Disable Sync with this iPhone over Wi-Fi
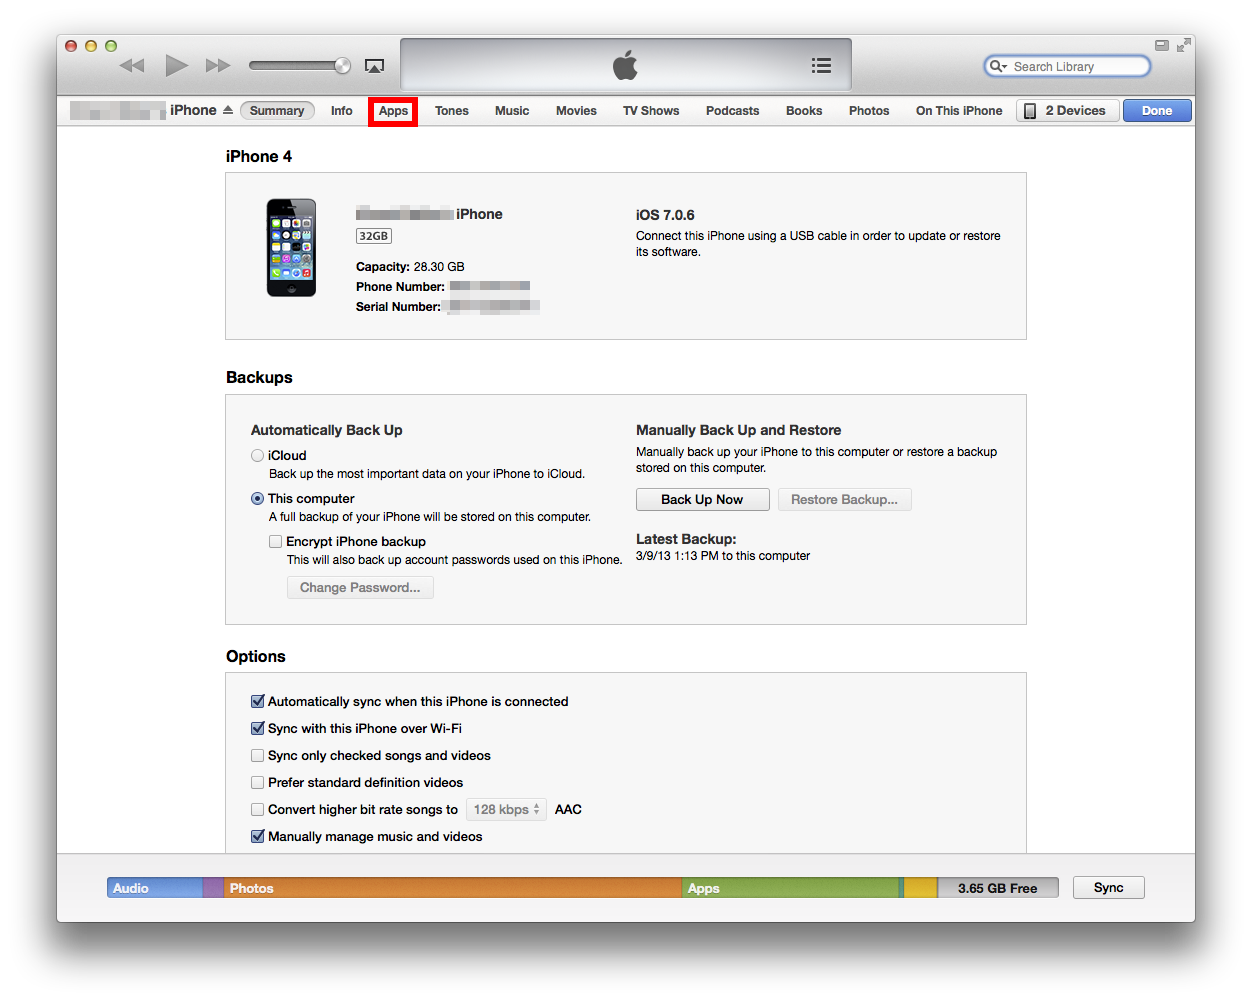 (258, 728)
